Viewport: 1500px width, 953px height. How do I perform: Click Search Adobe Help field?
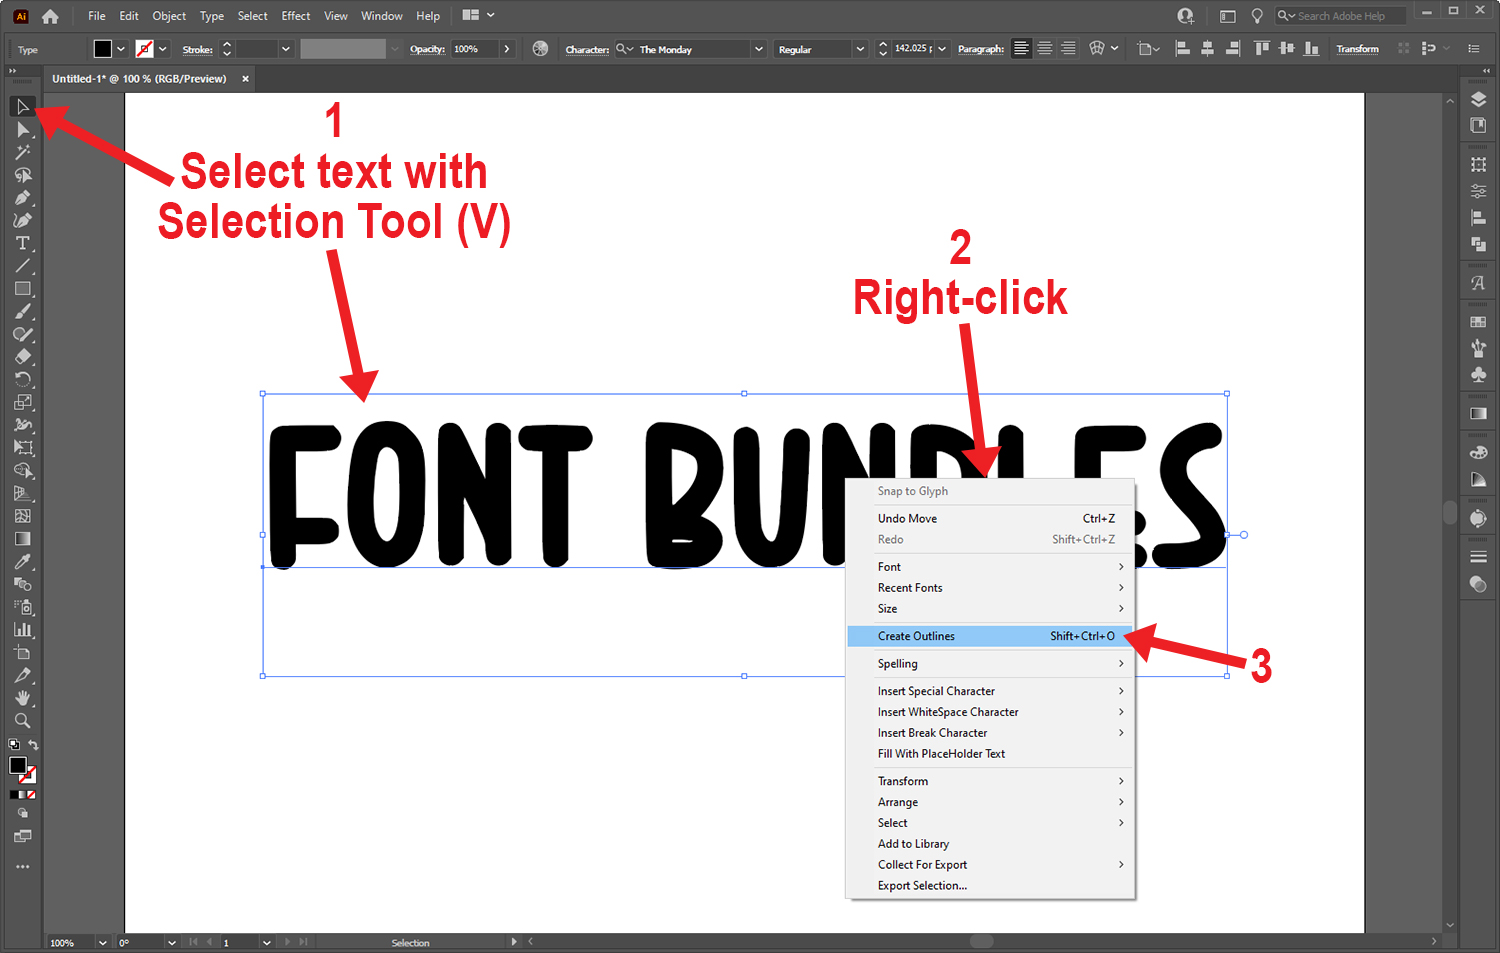pos(1341,16)
